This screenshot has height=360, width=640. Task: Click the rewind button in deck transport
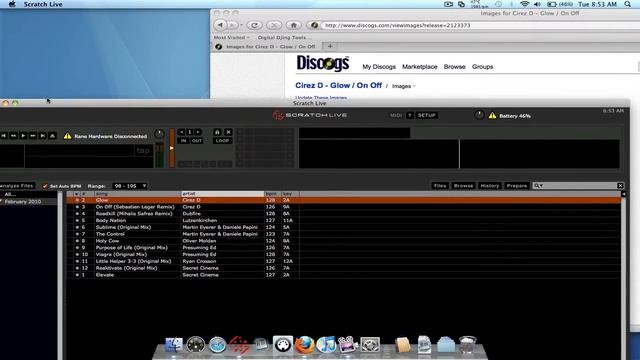[13, 136]
